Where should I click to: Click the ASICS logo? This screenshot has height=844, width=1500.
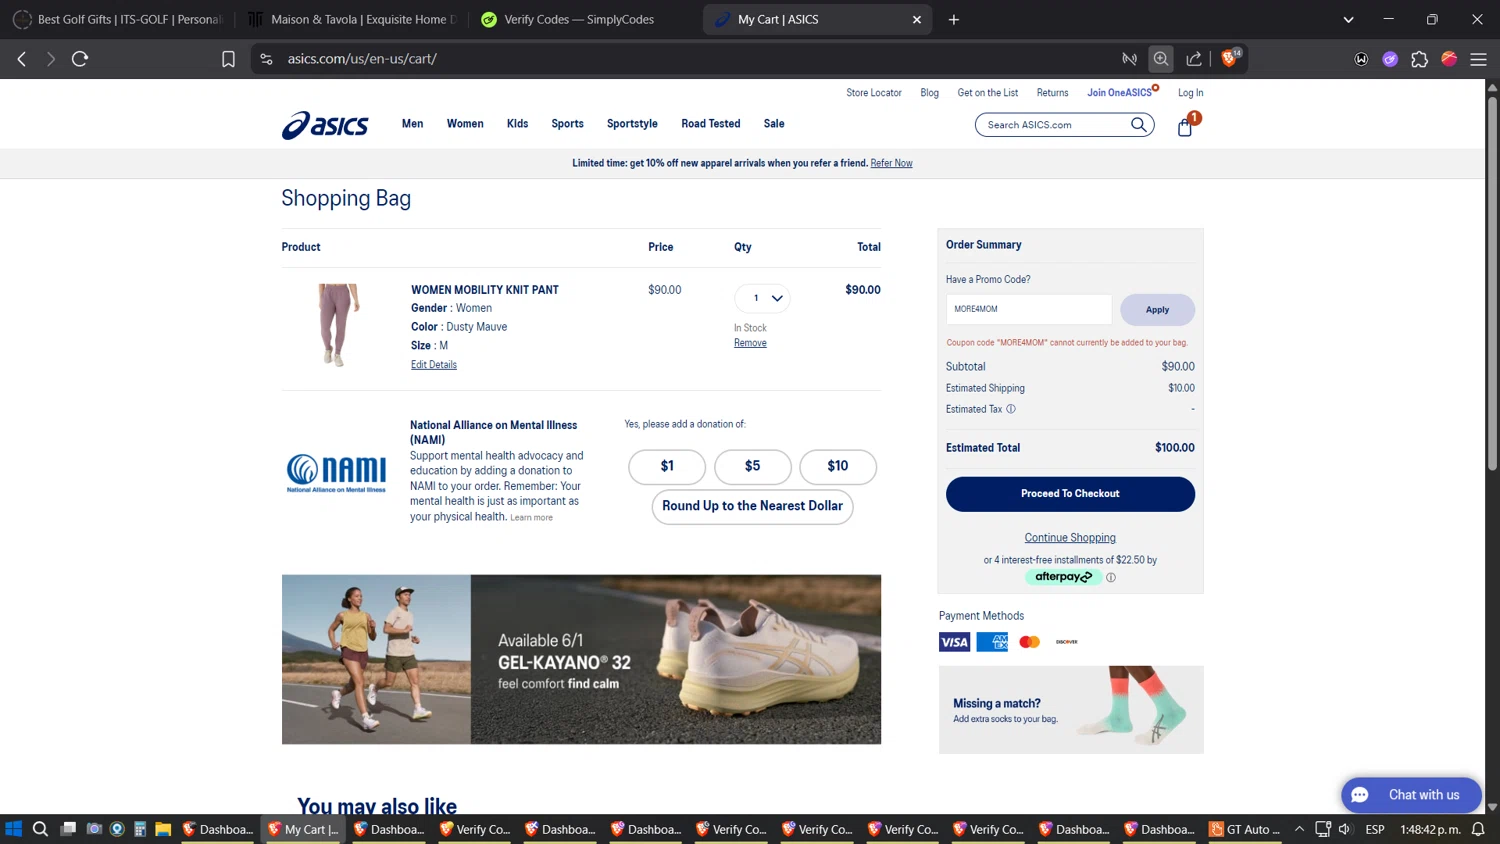325,125
